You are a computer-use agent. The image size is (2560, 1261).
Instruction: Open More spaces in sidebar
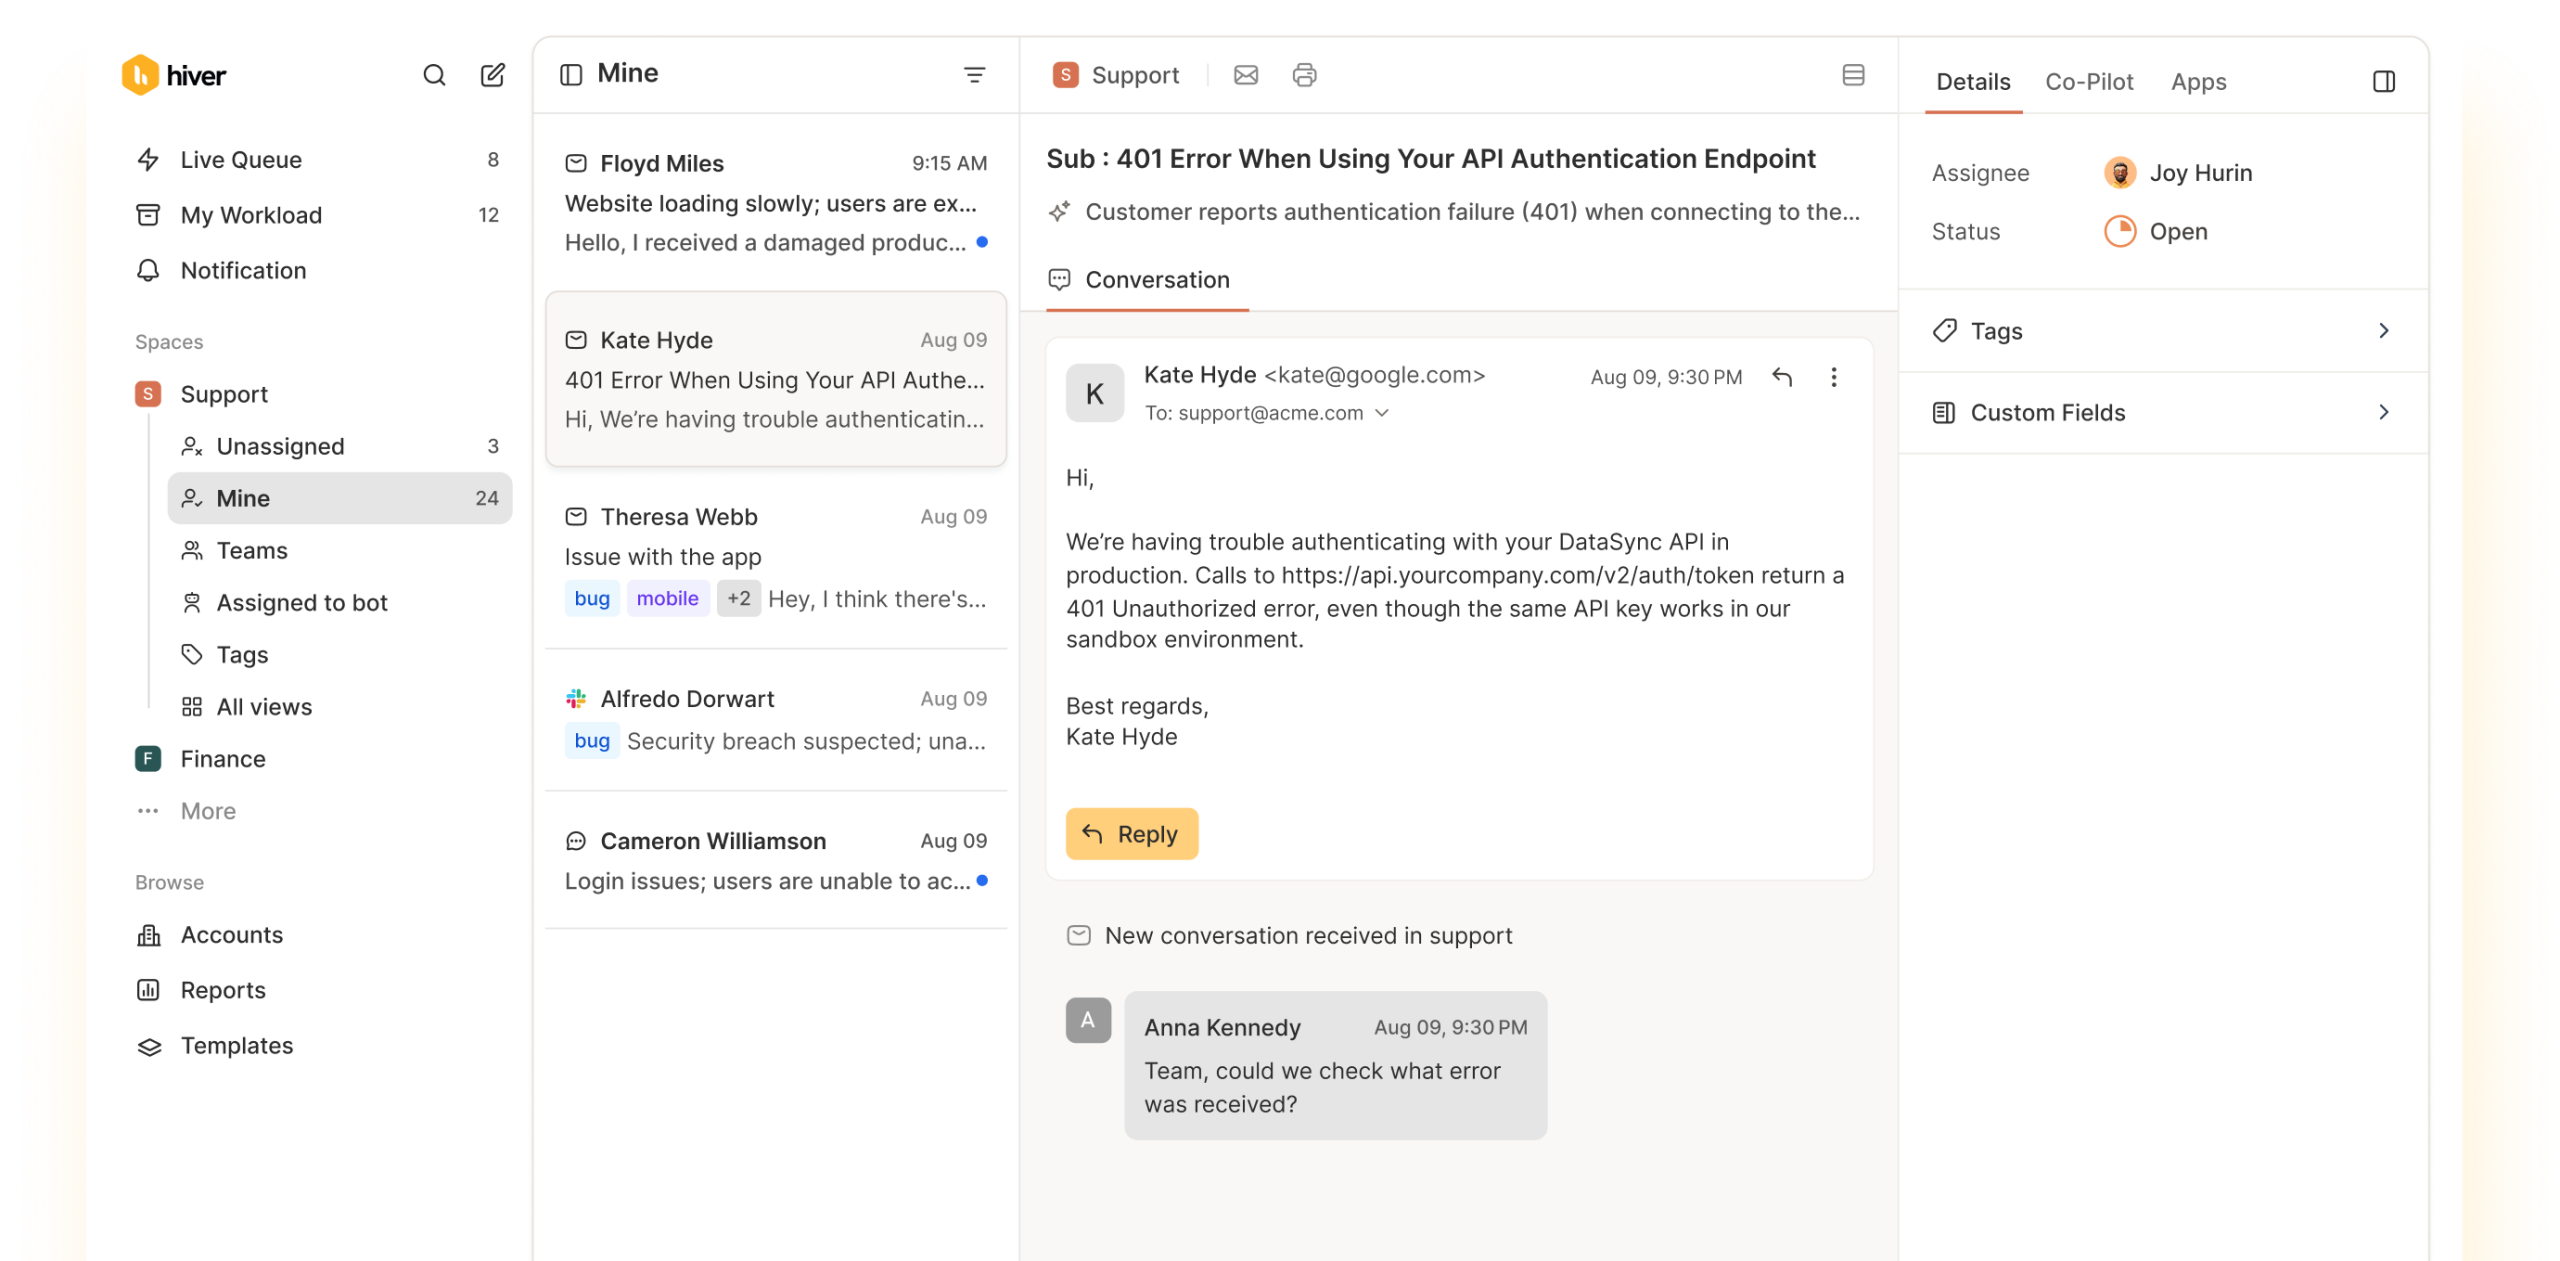coord(208,811)
